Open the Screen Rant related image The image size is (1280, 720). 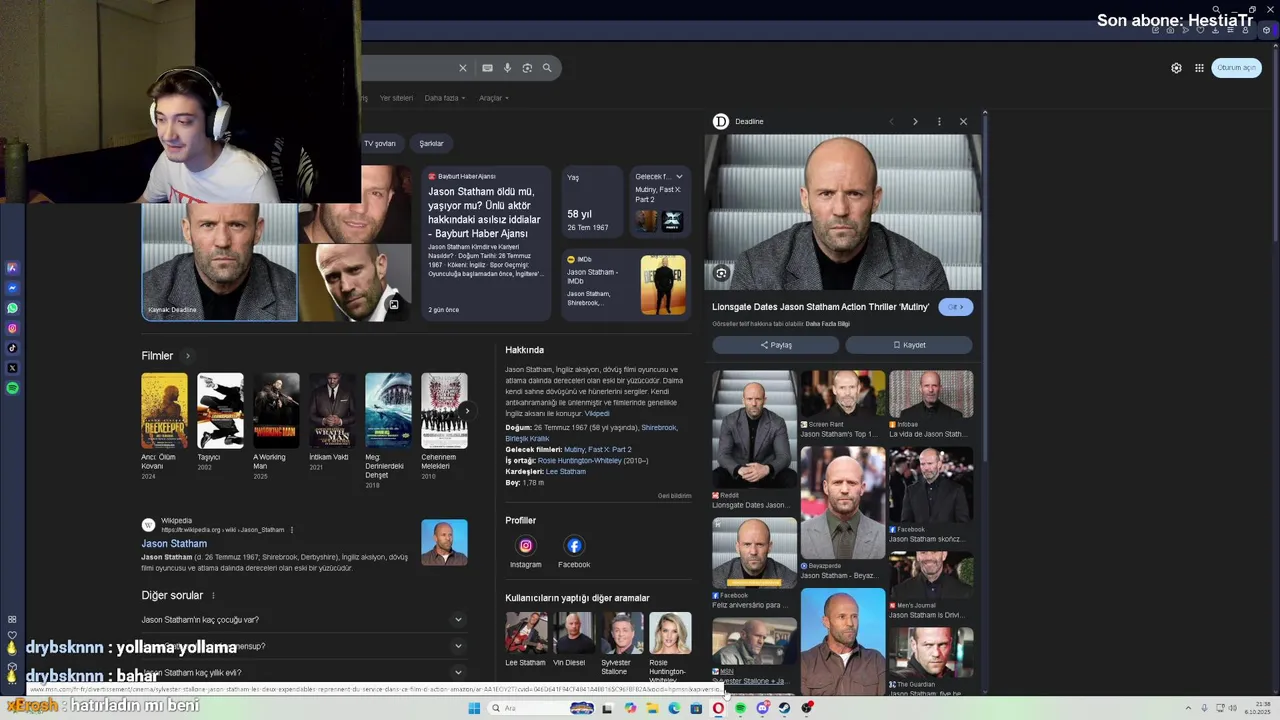pos(843,394)
